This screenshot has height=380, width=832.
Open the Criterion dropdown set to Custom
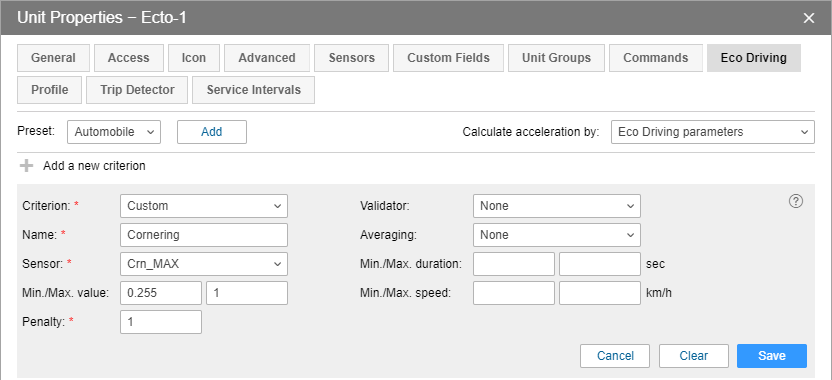204,206
